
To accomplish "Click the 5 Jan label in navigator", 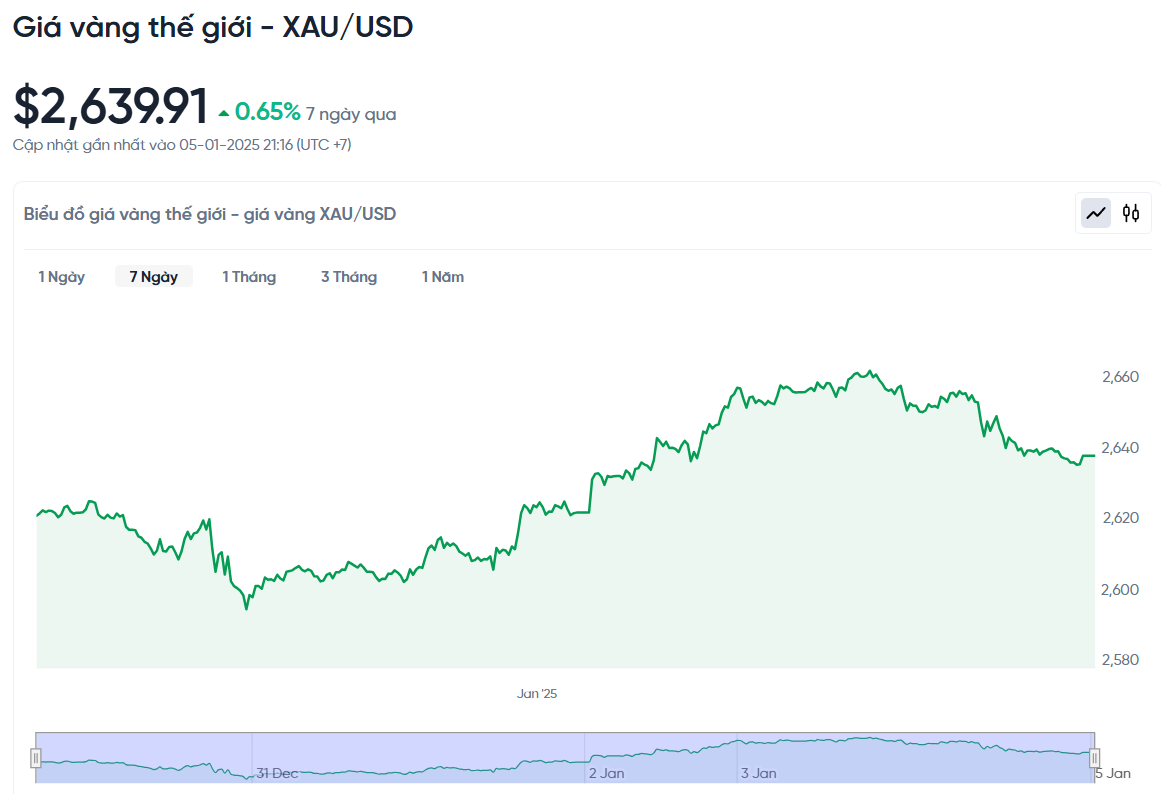I will (1113, 773).
